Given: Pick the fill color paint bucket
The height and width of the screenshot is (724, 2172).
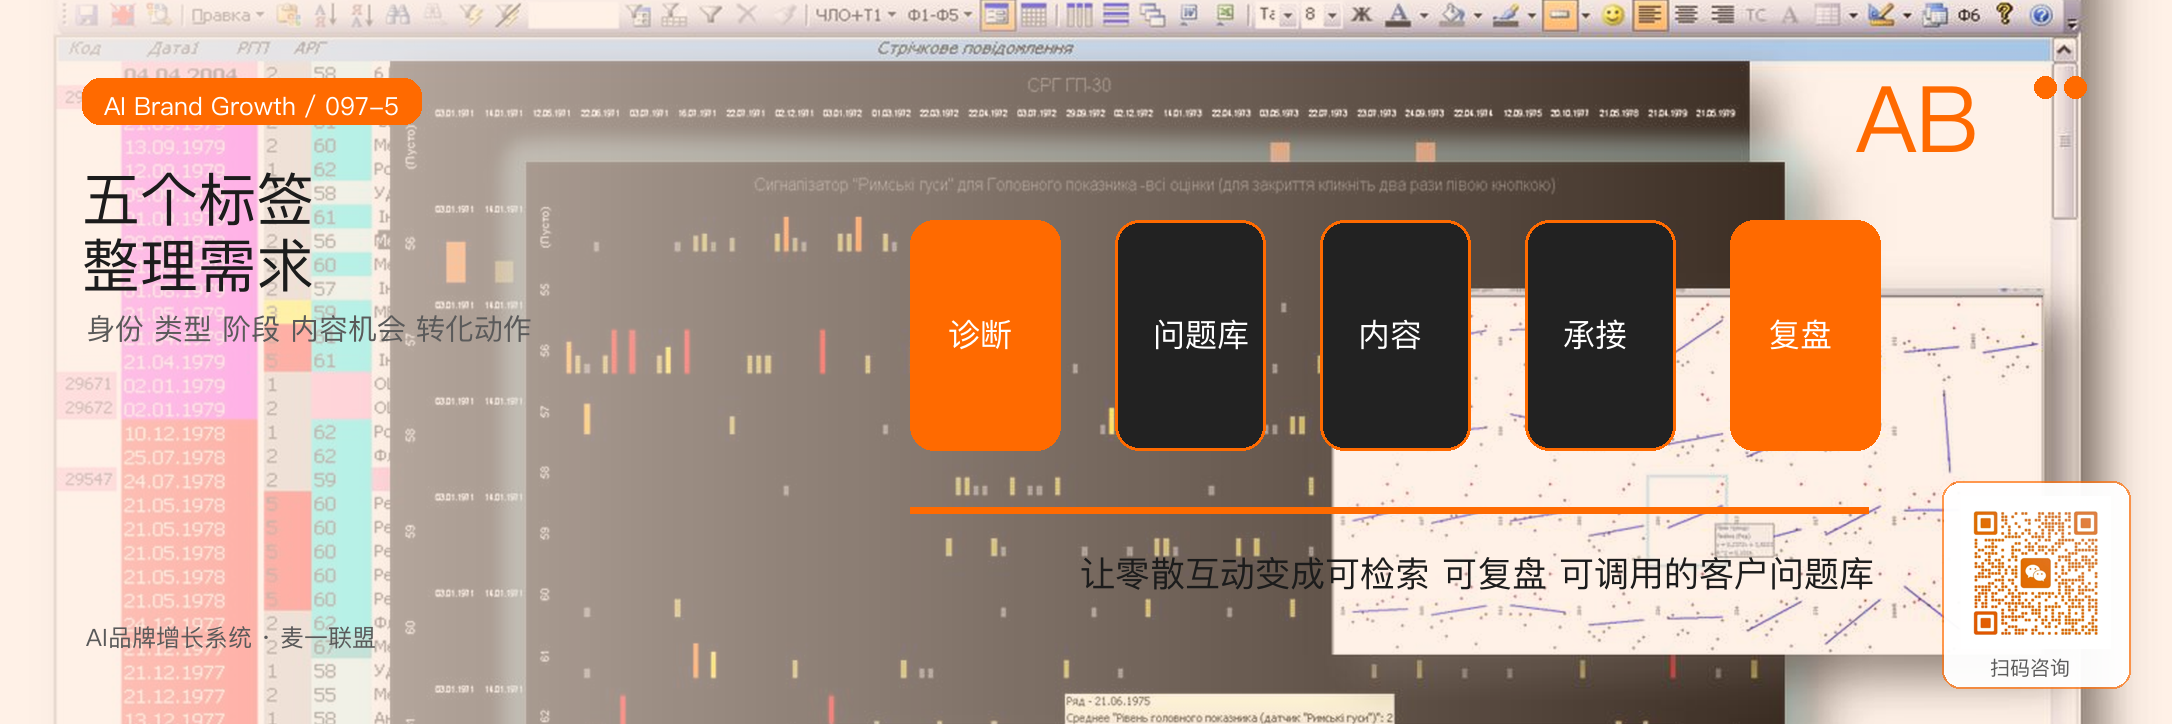Looking at the screenshot, I should pyautogui.click(x=1452, y=15).
